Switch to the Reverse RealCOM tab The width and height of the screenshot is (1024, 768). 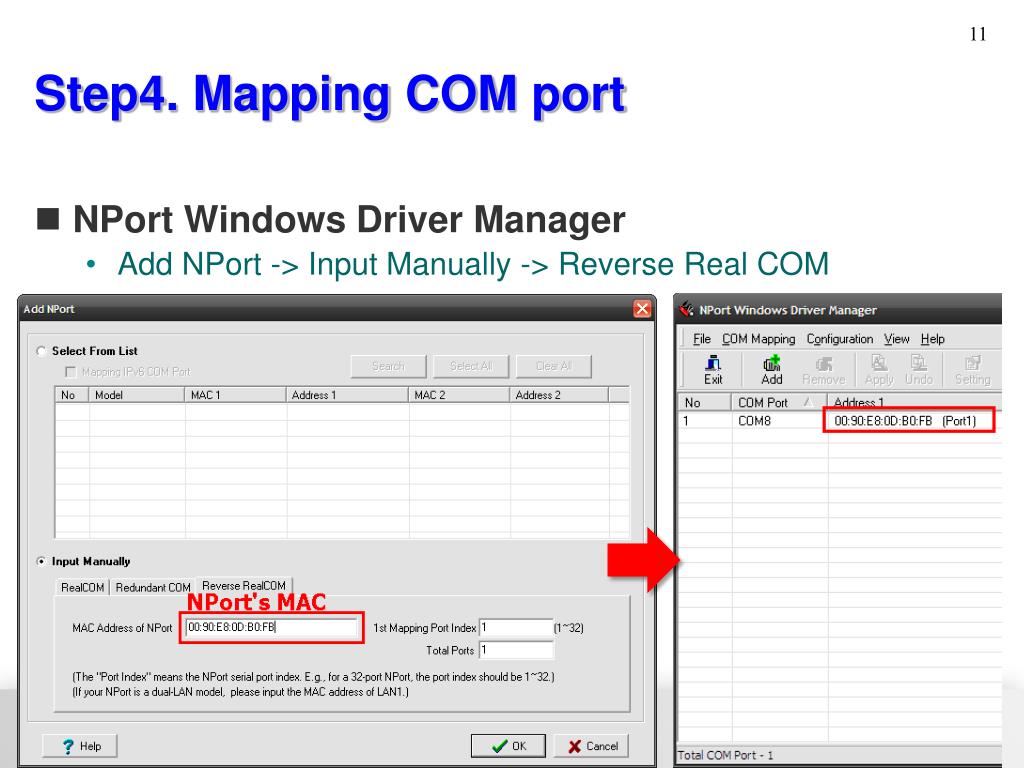pyautogui.click(x=244, y=586)
